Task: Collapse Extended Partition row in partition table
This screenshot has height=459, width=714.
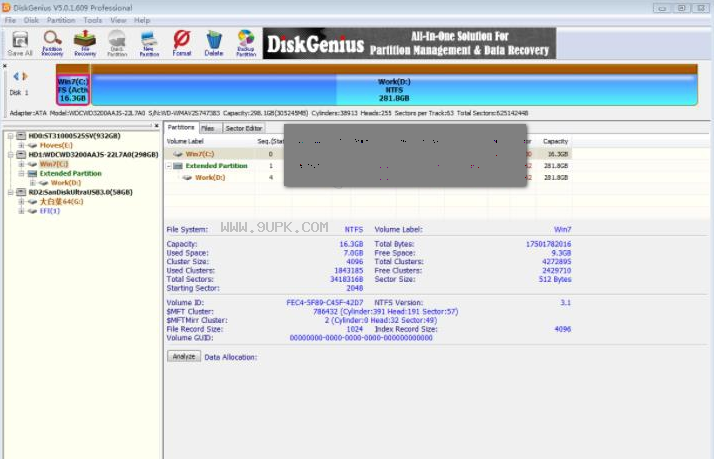Action: (169, 166)
